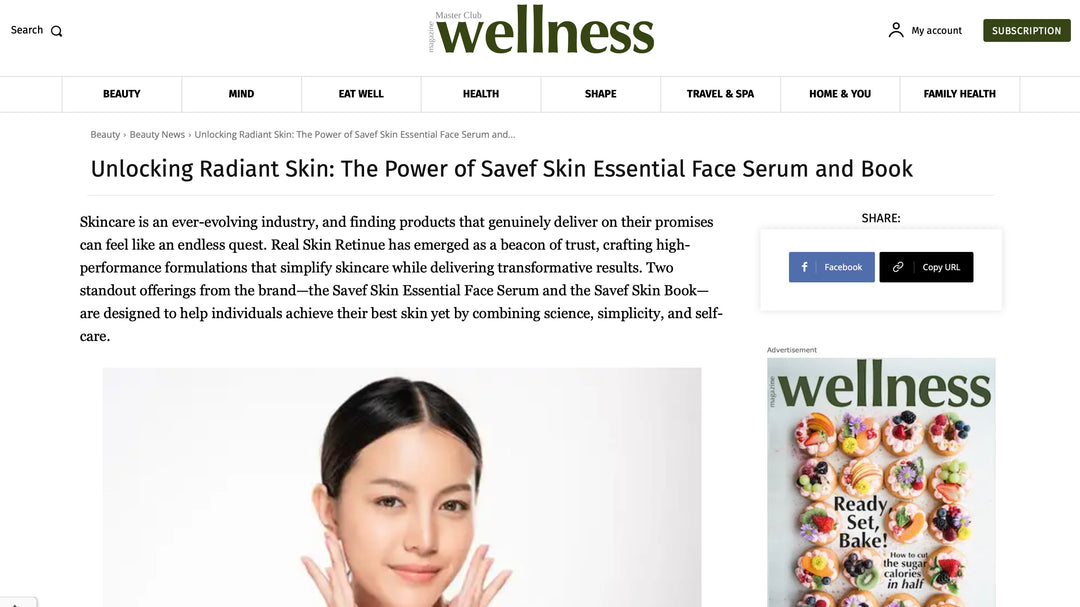Click the Wellness magazine cover advertisement
The height and width of the screenshot is (607, 1080).
[x=881, y=482]
